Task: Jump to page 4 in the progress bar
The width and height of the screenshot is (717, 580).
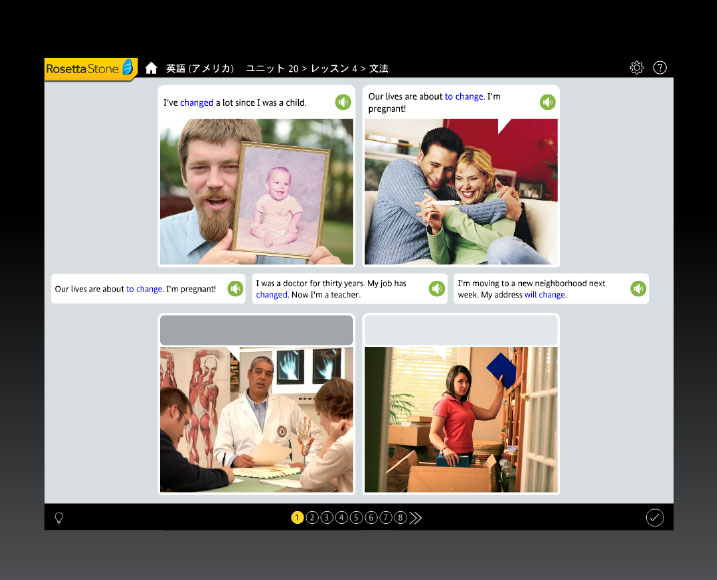Action: 341,518
